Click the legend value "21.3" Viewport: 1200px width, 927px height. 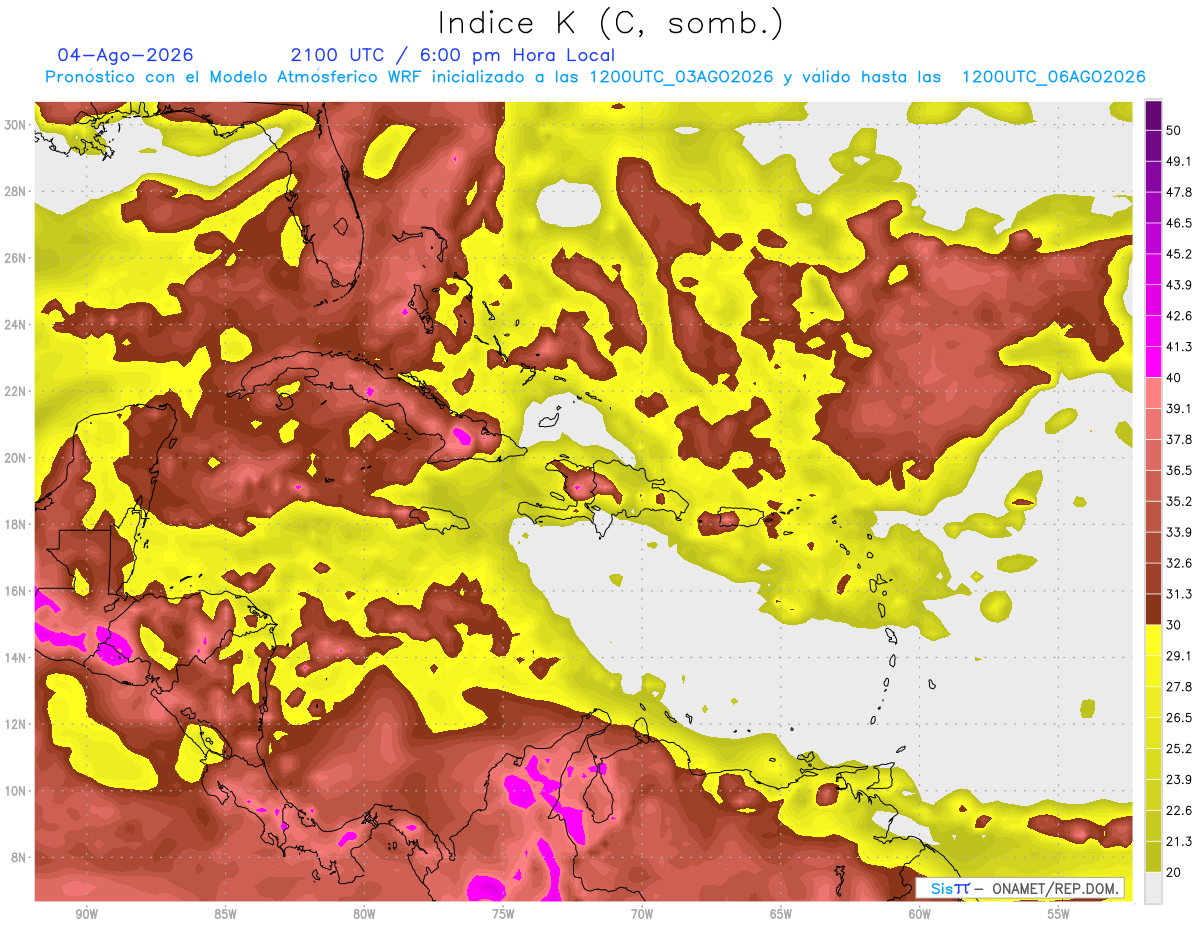[x=1179, y=842]
